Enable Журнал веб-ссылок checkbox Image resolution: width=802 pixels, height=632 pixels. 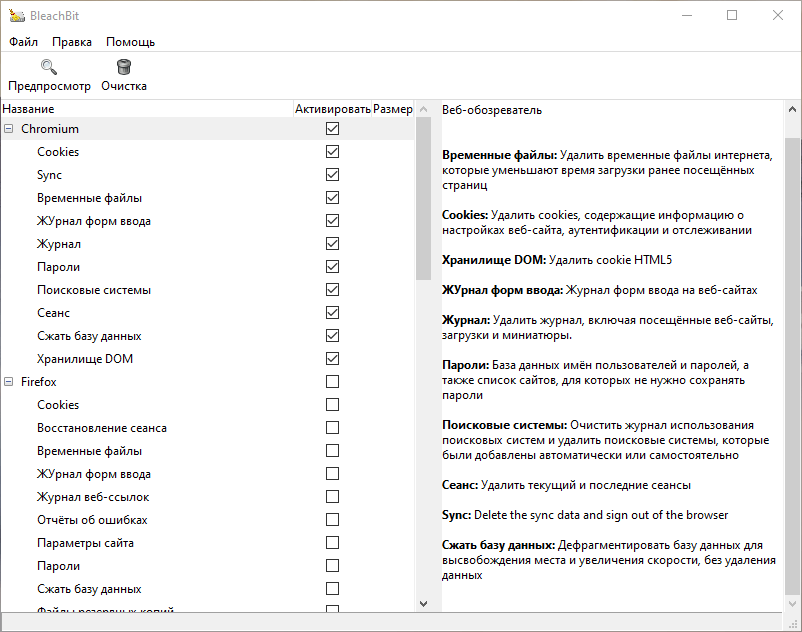pos(332,497)
